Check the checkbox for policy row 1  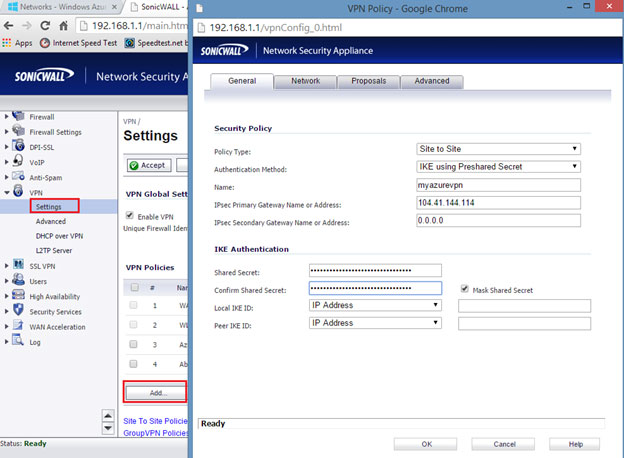[x=133, y=305]
